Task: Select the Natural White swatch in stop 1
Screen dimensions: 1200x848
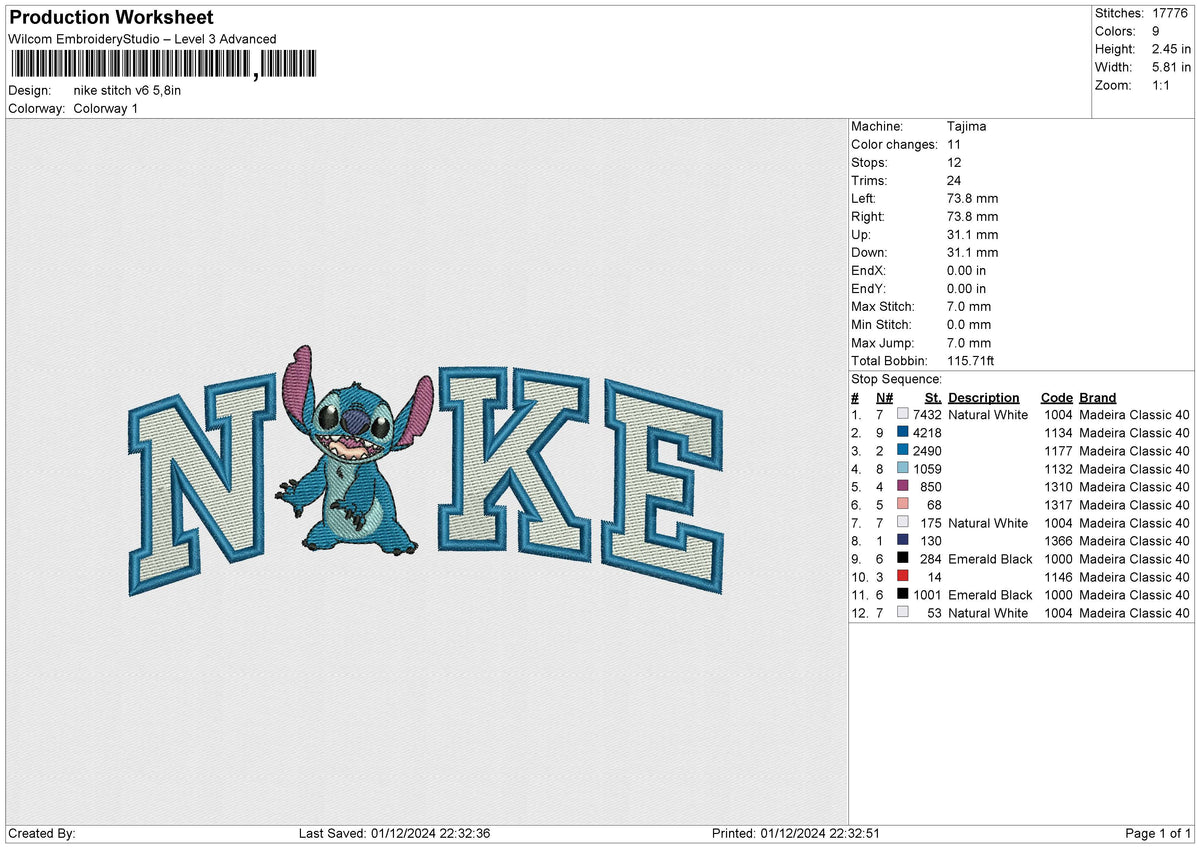Action: click(x=903, y=415)
